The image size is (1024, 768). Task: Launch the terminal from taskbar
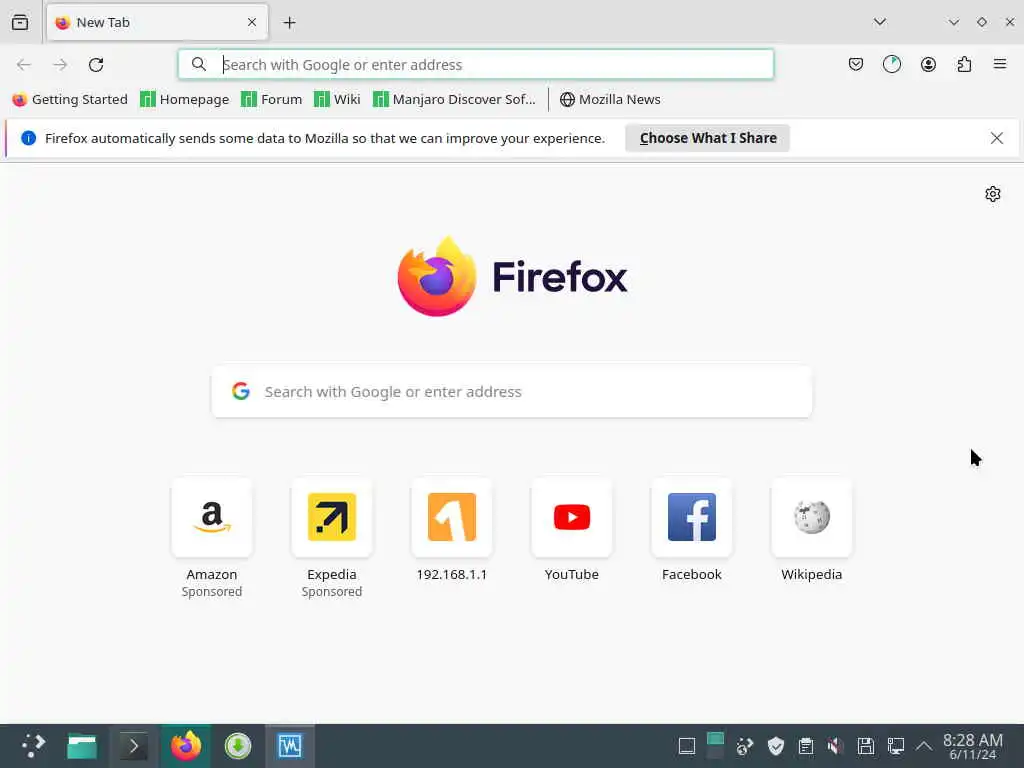[x=133, y=746]
